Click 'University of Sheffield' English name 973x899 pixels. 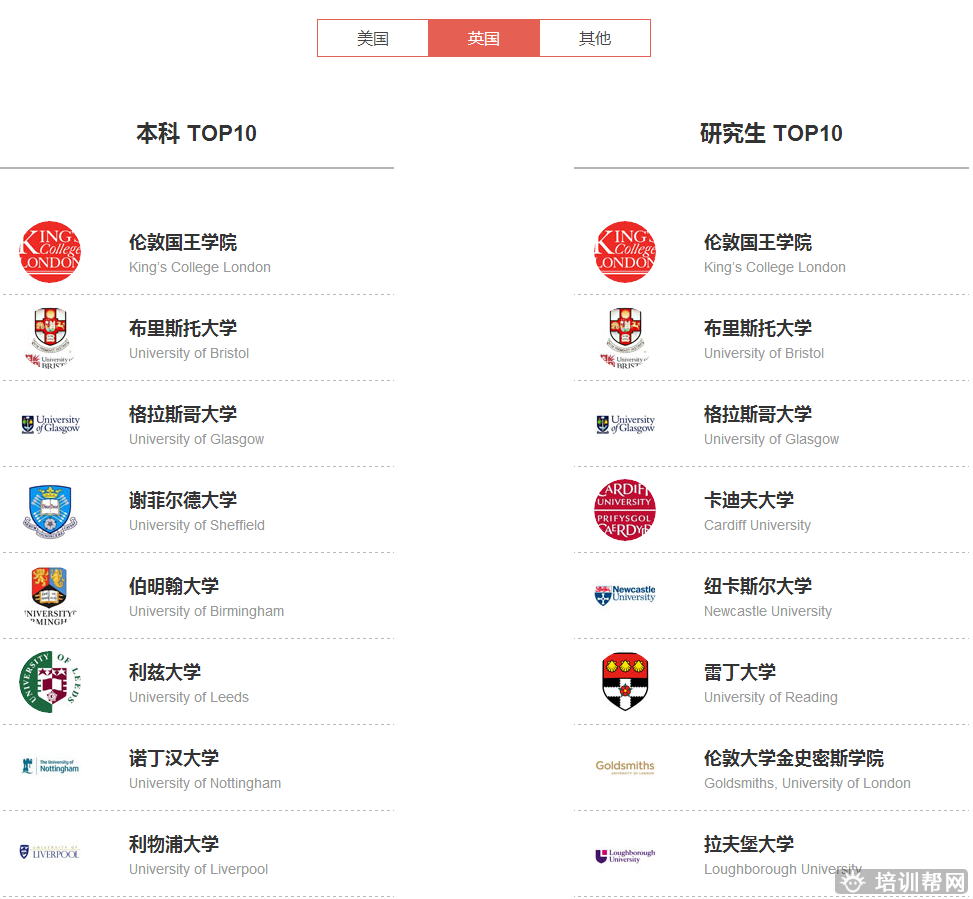point(197,526)
